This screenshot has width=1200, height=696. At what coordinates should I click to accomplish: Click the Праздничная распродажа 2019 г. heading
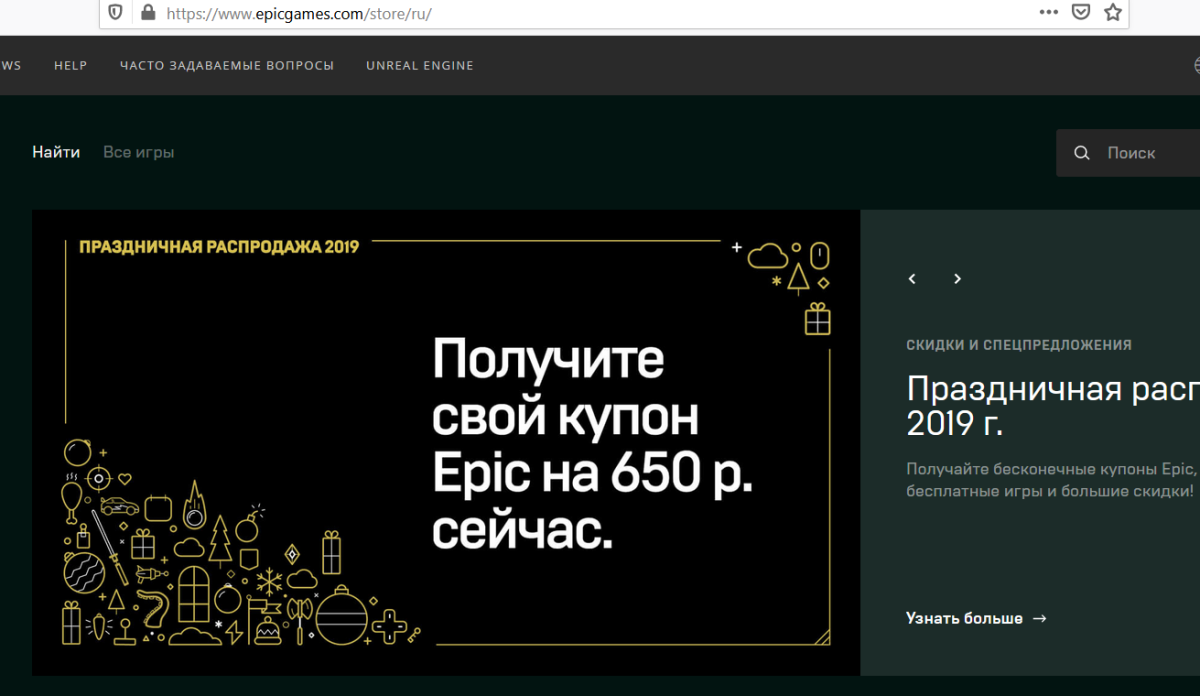point(1053,405)
